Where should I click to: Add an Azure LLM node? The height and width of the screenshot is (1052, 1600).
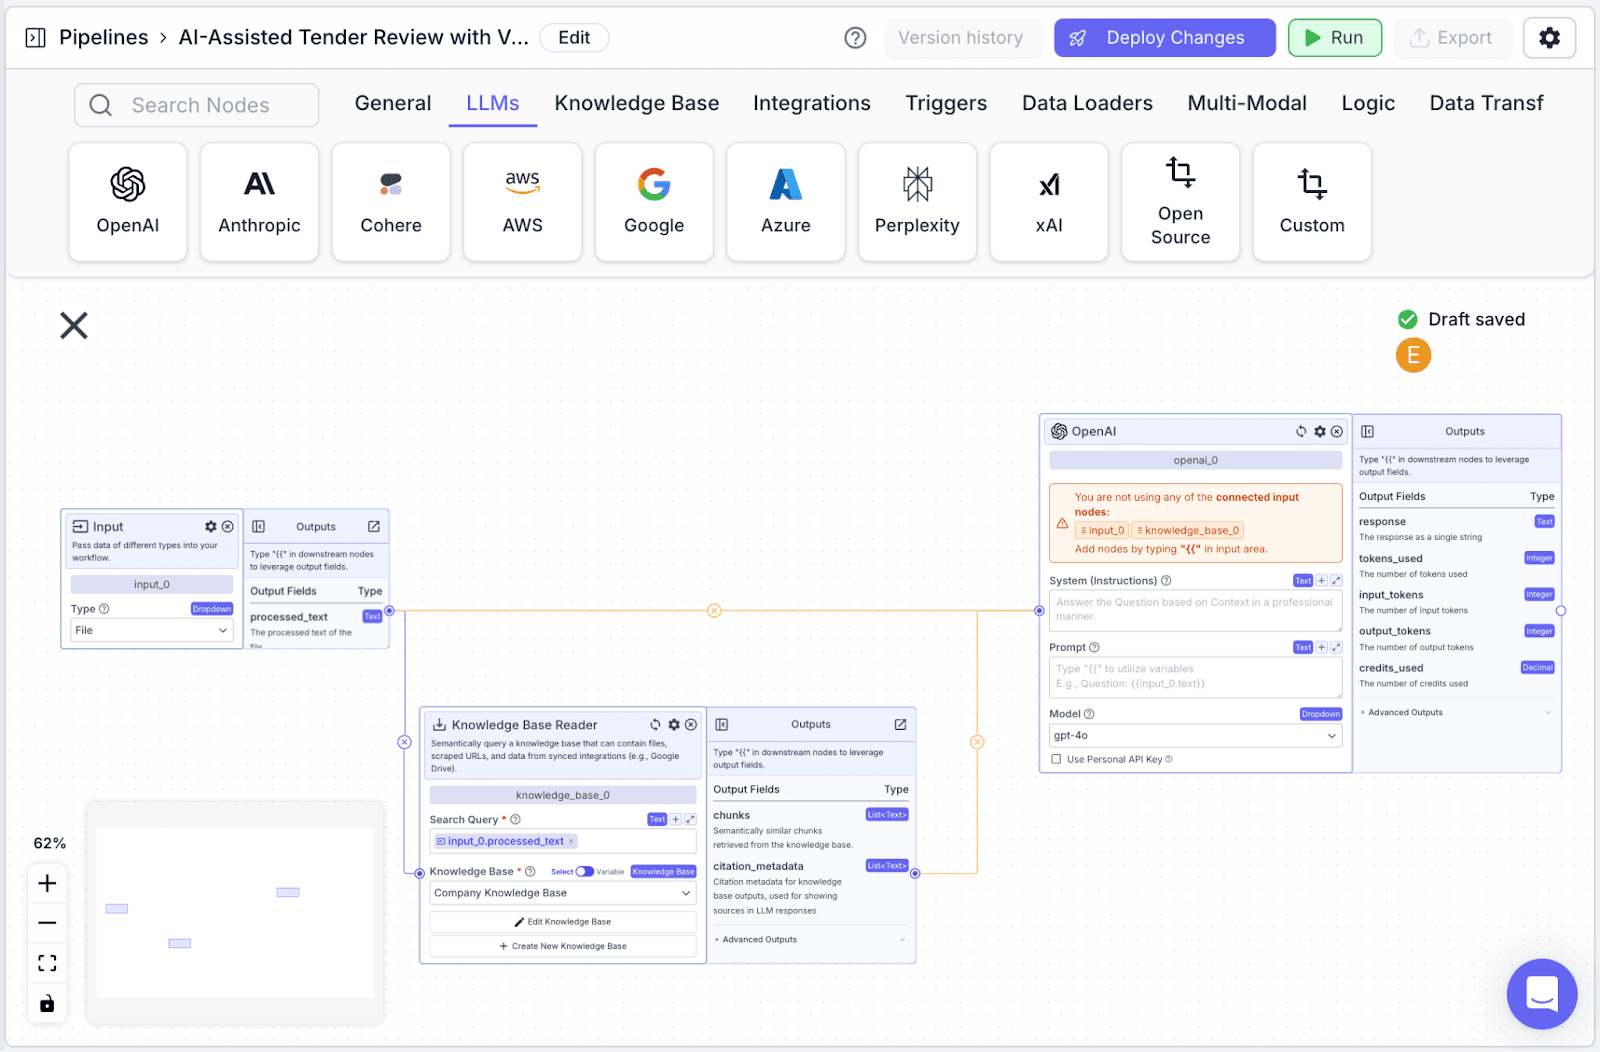point(786,202)
